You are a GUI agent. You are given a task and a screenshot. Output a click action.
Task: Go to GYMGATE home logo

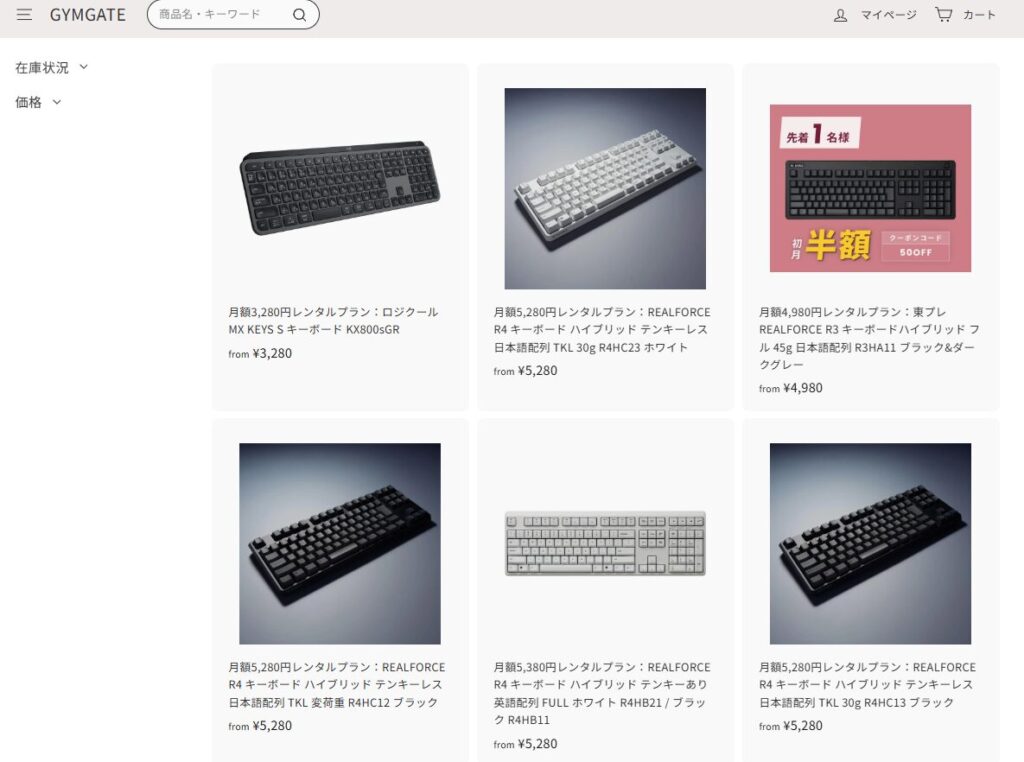coord(88,14)
